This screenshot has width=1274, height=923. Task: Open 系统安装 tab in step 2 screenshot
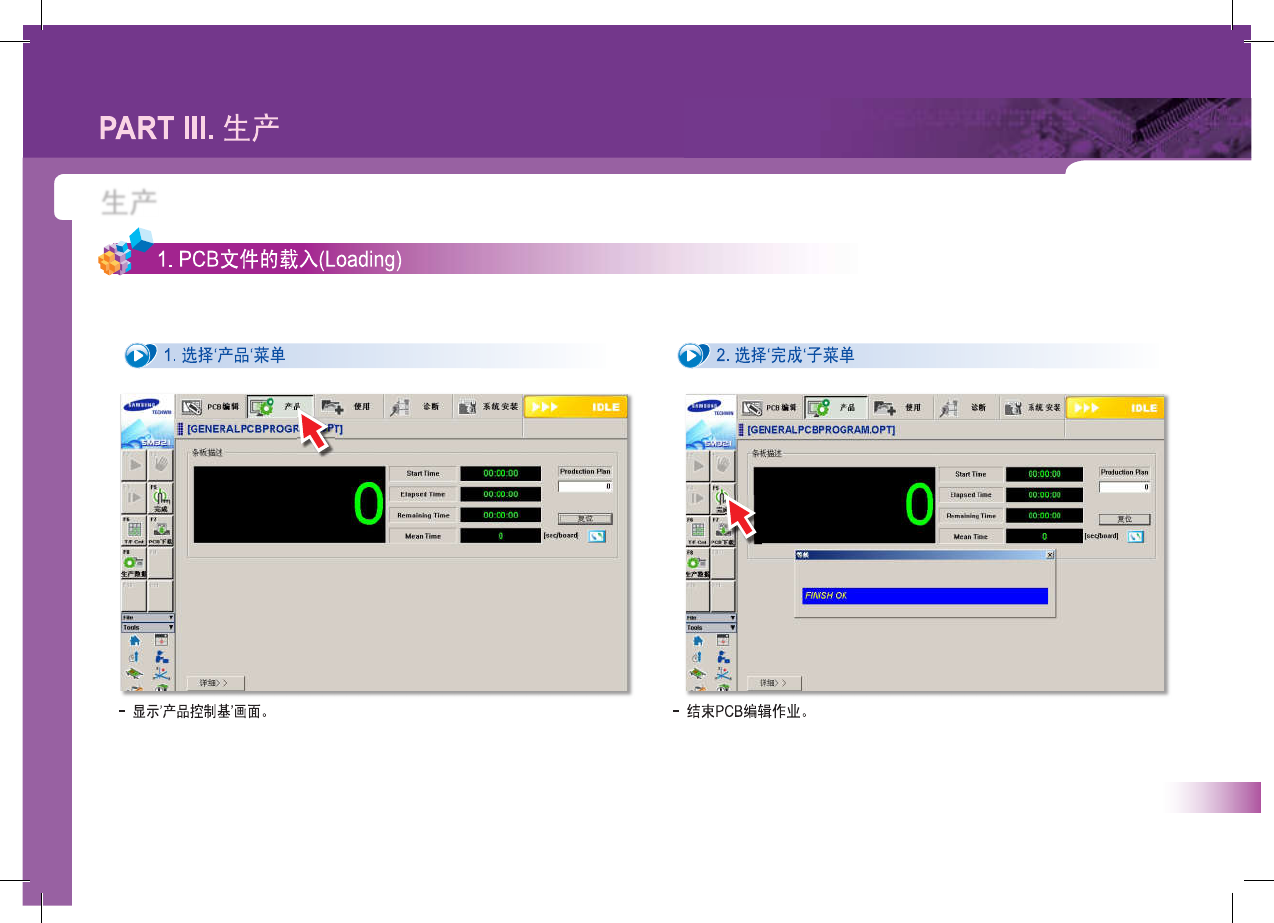coord(1032,408)
